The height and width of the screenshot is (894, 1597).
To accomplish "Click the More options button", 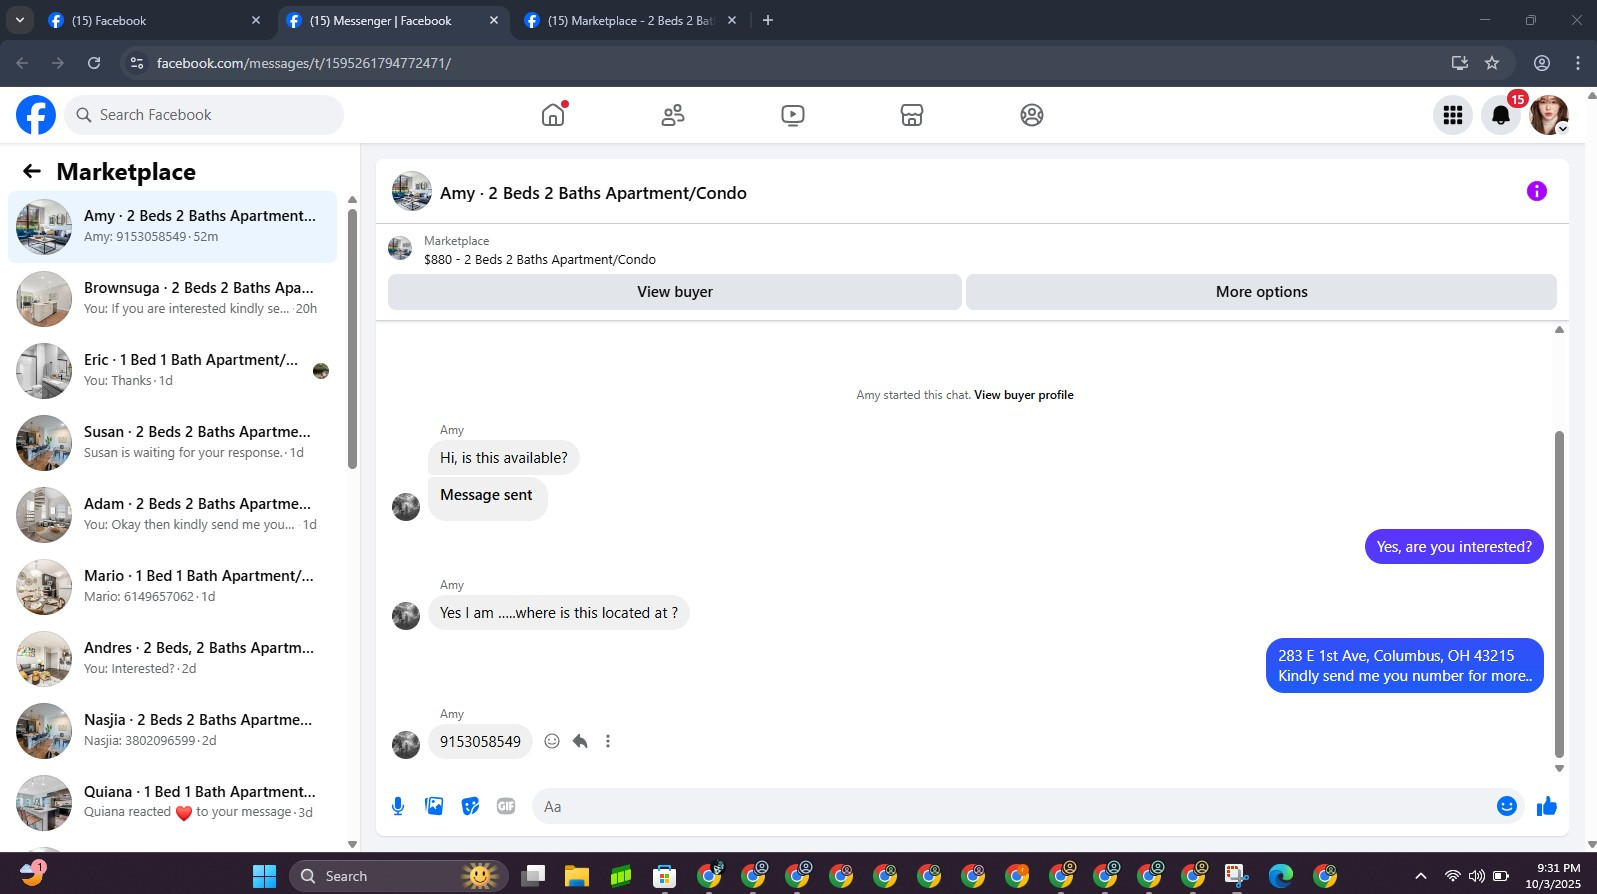I will tap(1261, 292).
